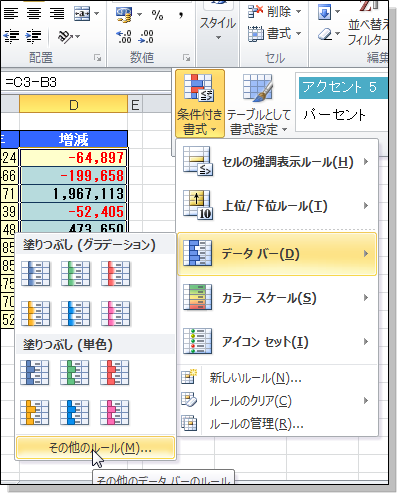Viewport: 397px width, 493px height.
Task: Click the 増減 header cell
Action: pyautogui.click(x=73, y=139)
